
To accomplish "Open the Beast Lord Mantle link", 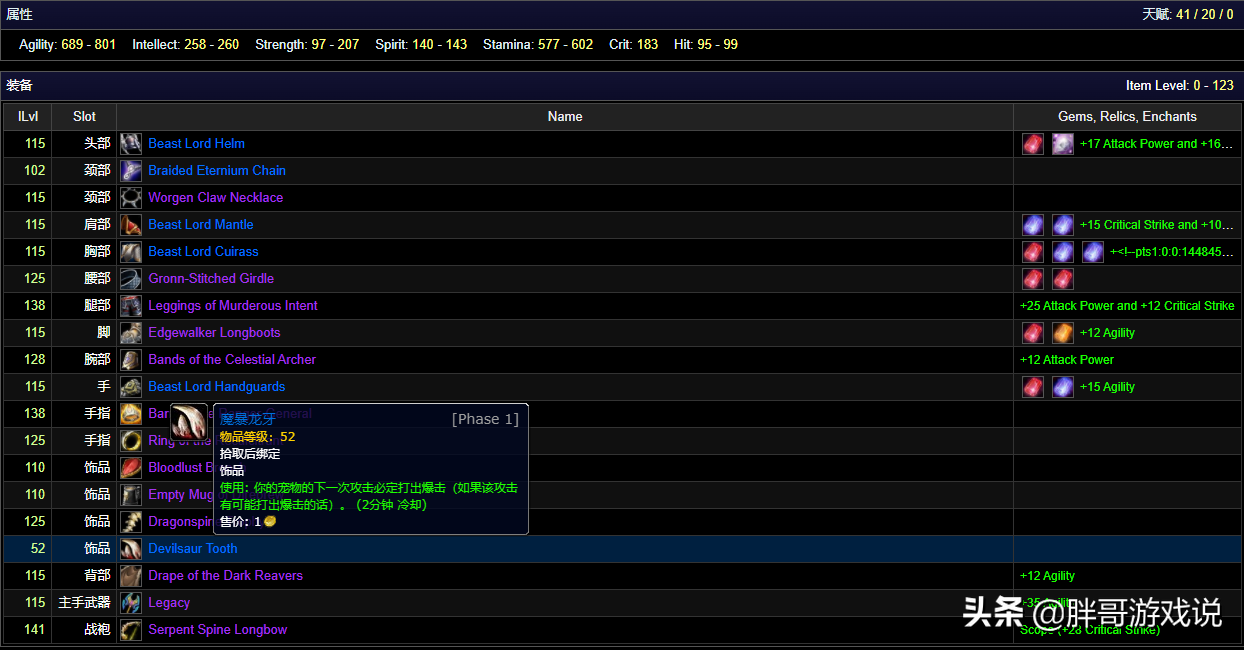I will [x=201, y=225].
